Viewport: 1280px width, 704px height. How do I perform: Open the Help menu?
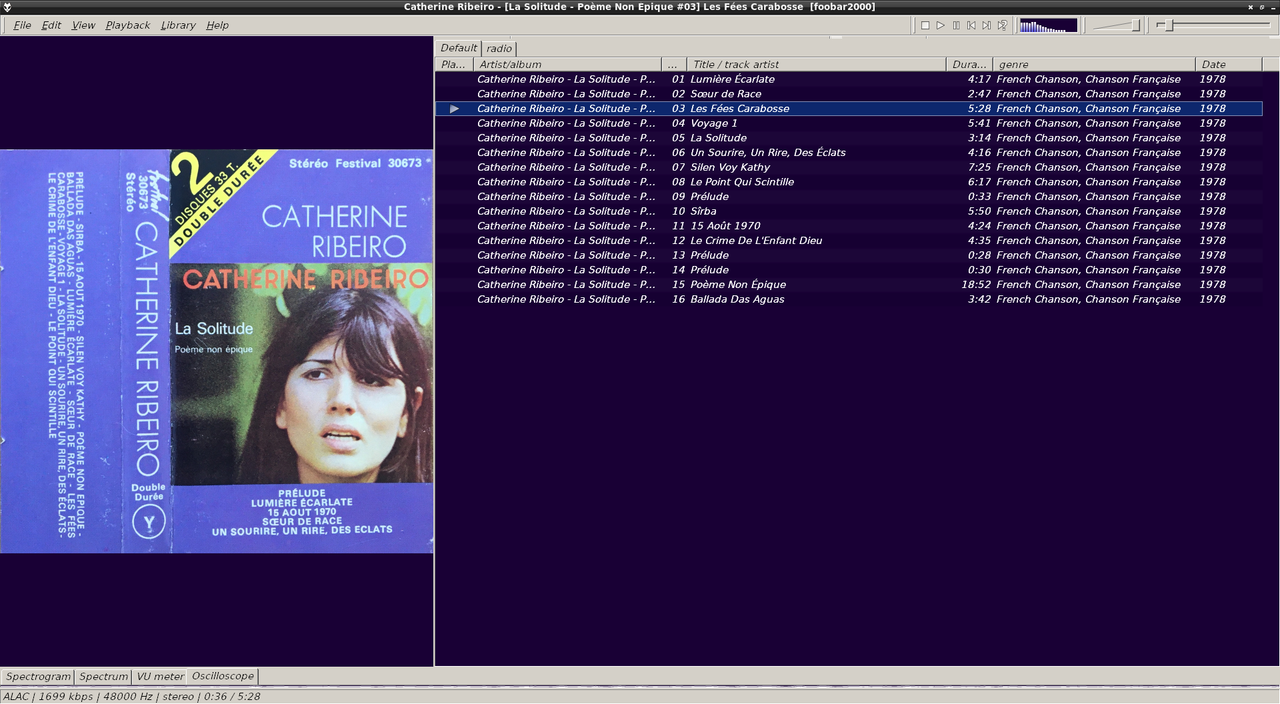tap(217, 25)
